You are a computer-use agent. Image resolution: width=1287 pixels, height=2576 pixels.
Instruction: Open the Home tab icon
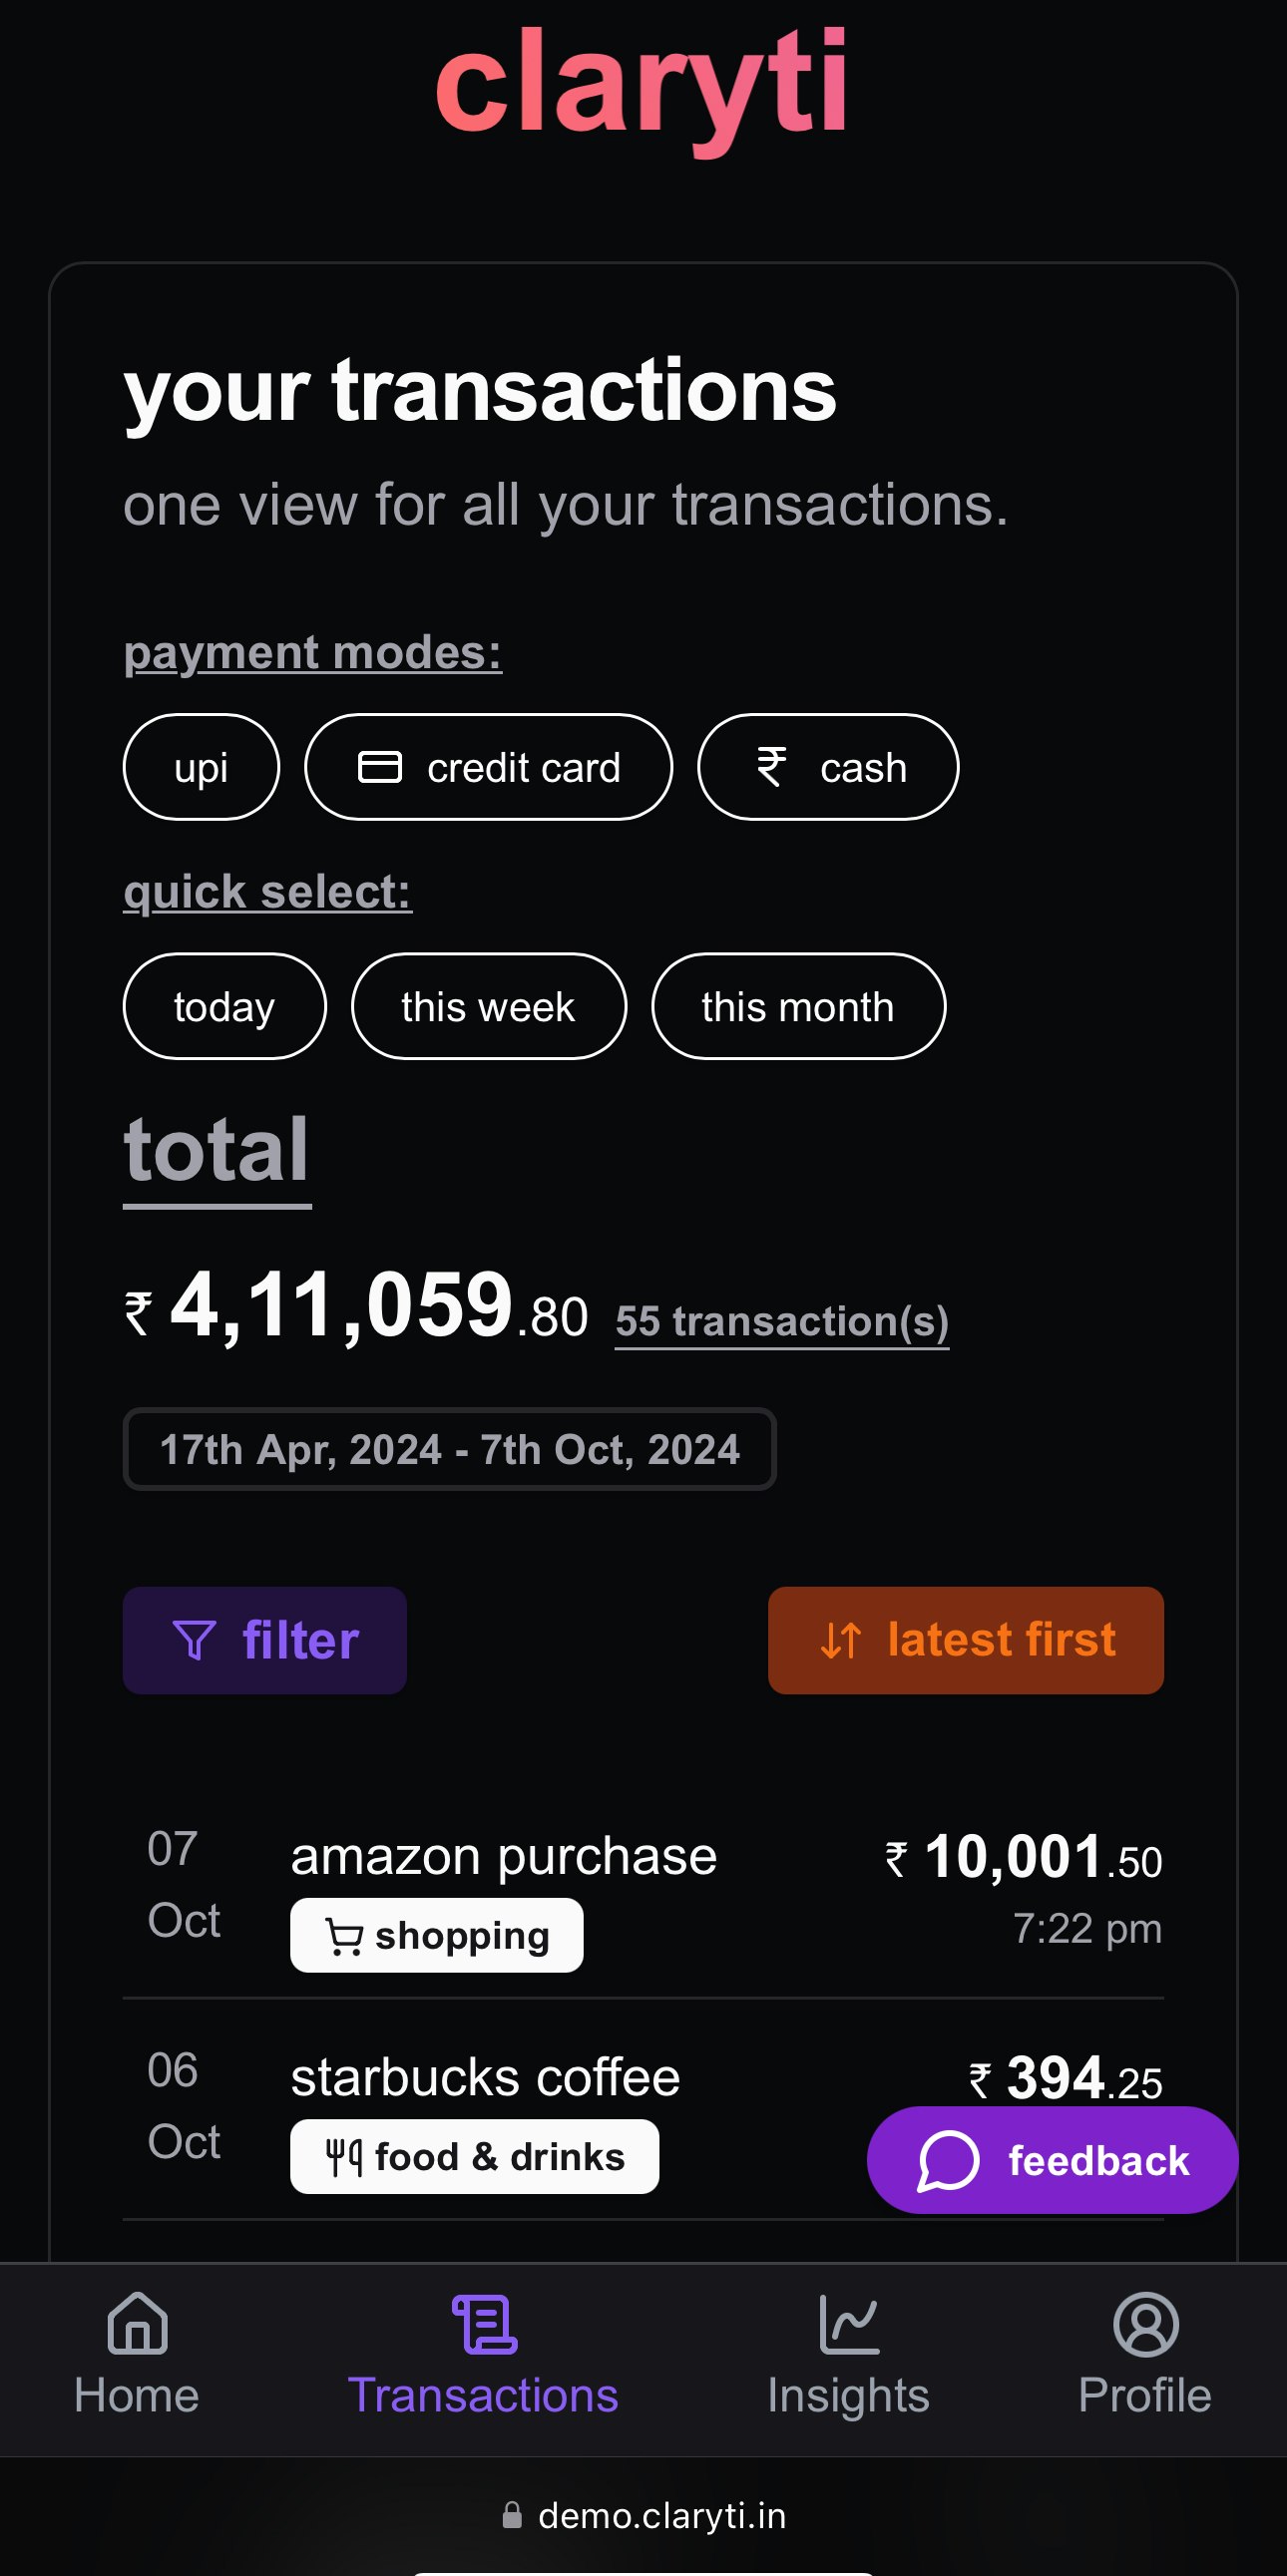pyautogui.click(x=137, y=2323)
